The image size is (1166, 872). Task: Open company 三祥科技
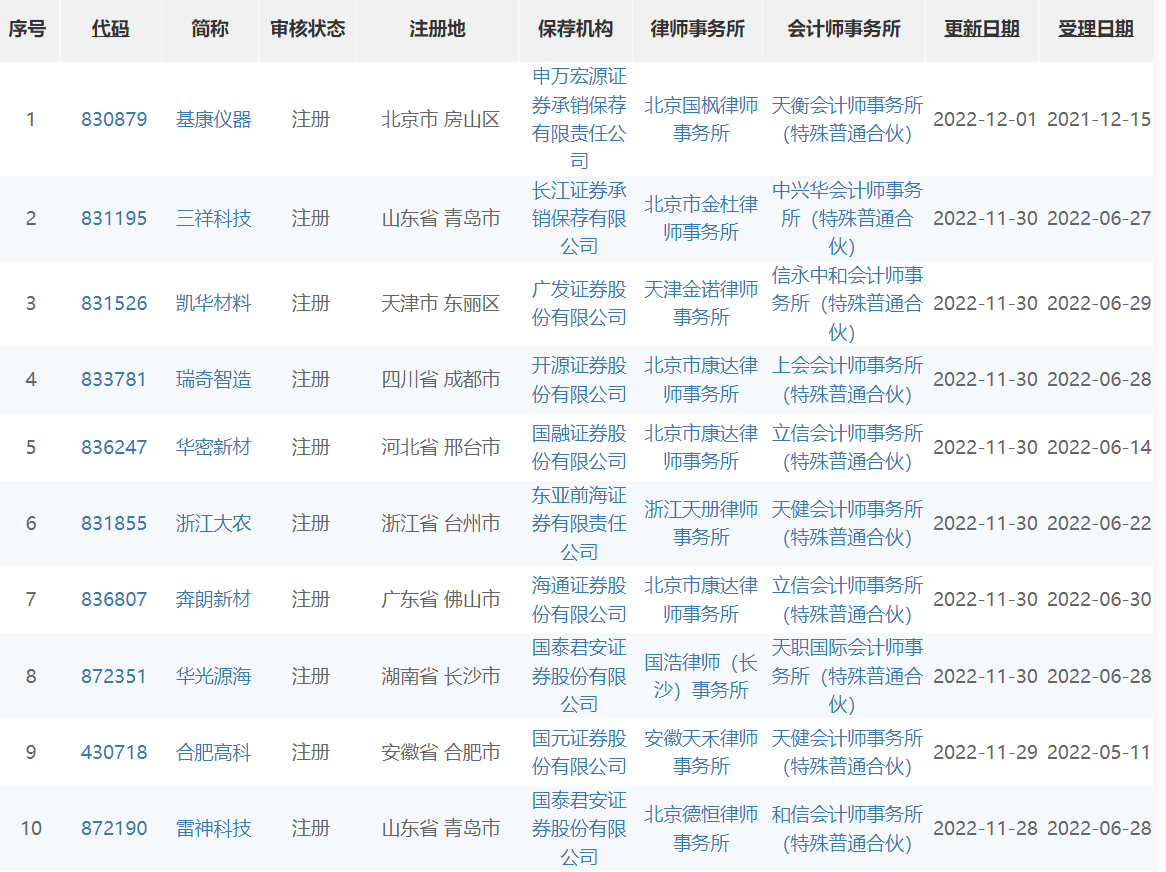(213, 219)
